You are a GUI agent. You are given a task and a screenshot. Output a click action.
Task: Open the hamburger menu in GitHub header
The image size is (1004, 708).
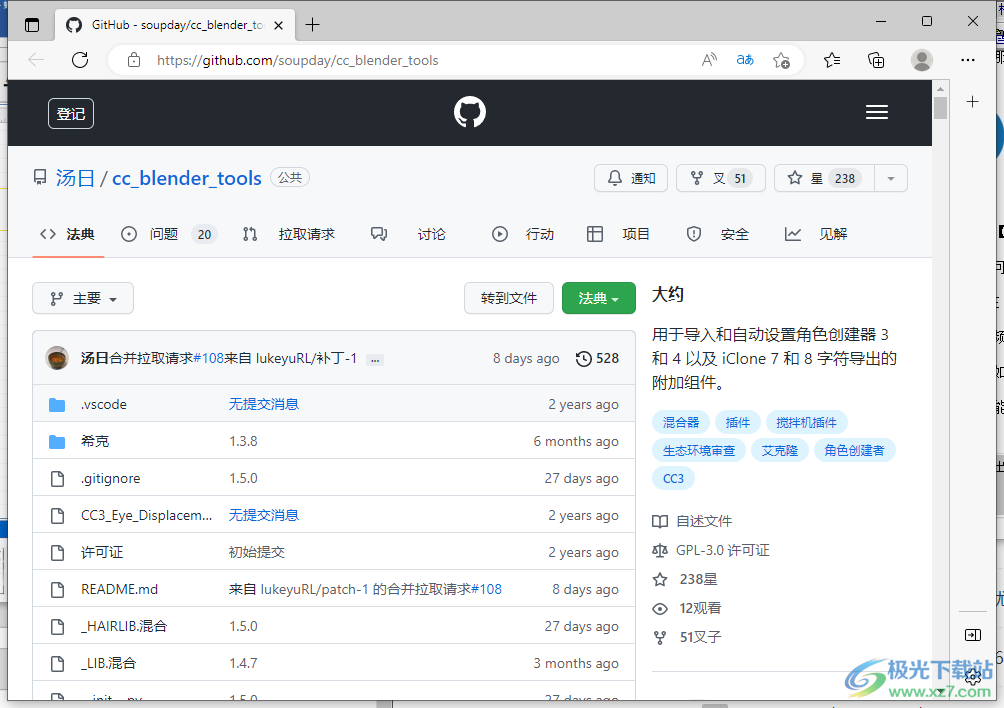click(877, 113)
